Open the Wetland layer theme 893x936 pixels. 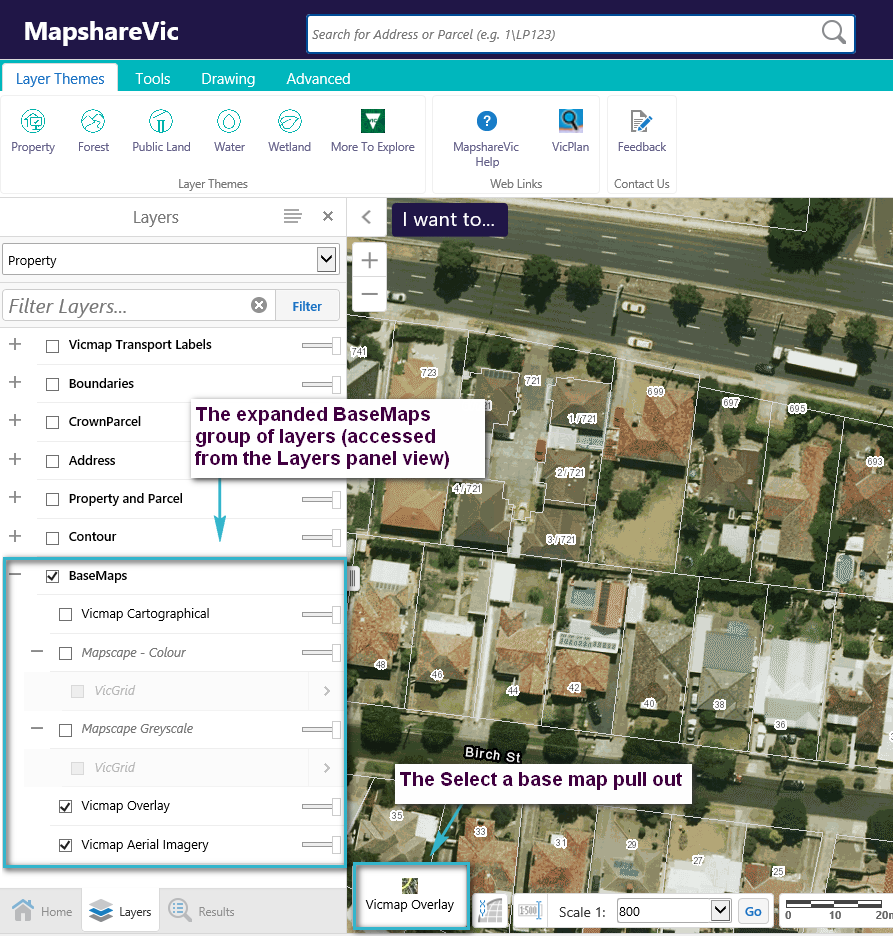[x=290, y=132]
